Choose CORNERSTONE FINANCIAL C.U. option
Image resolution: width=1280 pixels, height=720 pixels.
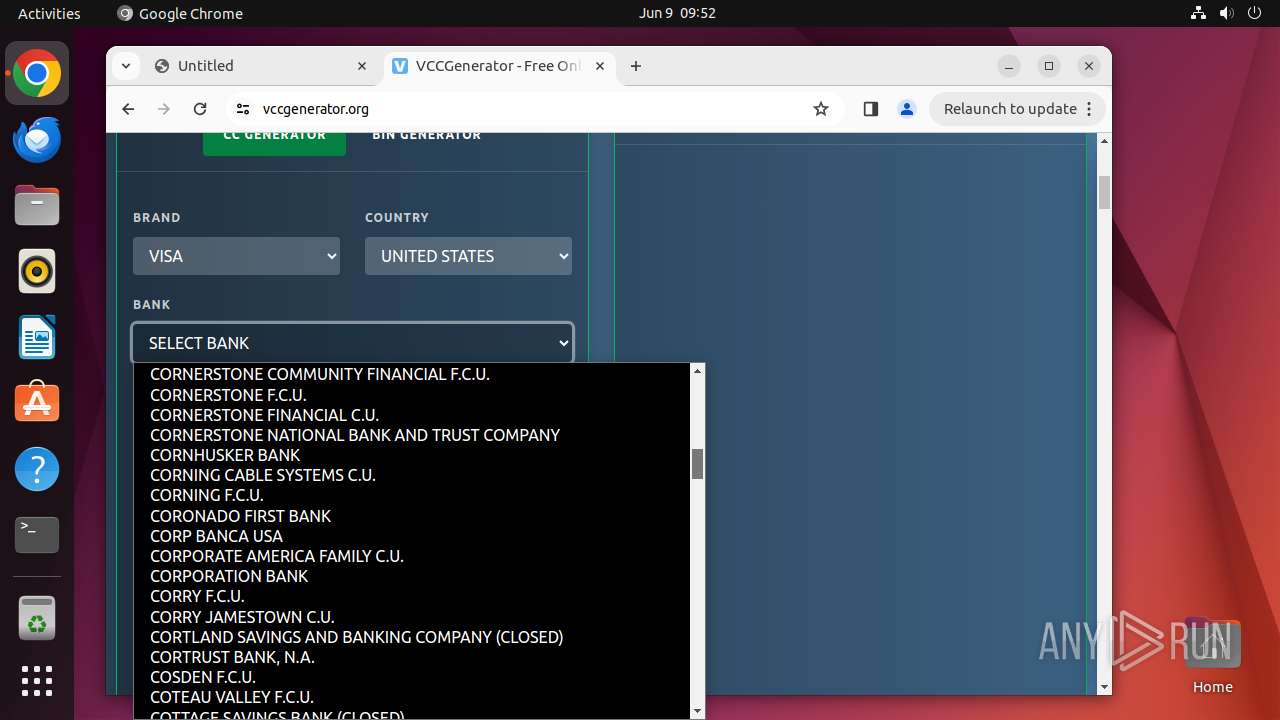[412, 415]
